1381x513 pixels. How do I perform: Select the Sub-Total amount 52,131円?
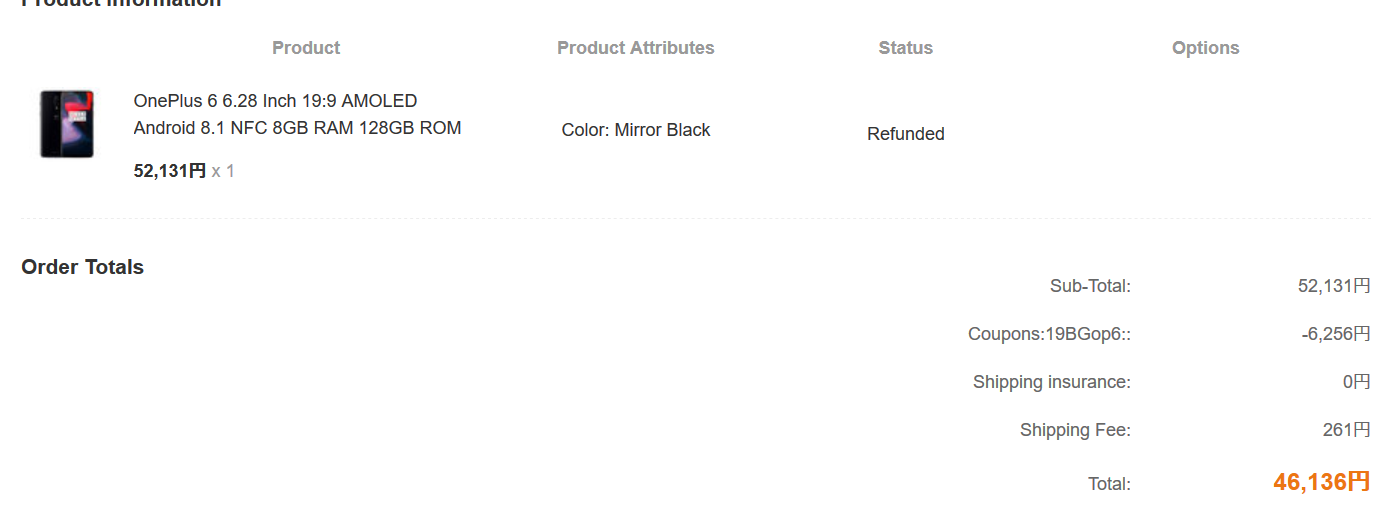[1334, 286]
